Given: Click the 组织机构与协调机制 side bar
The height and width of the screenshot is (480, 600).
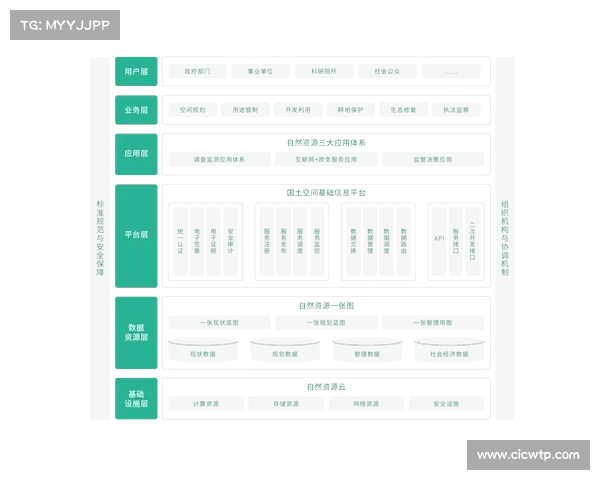Looking at the screenshot, I should (505, 238).
